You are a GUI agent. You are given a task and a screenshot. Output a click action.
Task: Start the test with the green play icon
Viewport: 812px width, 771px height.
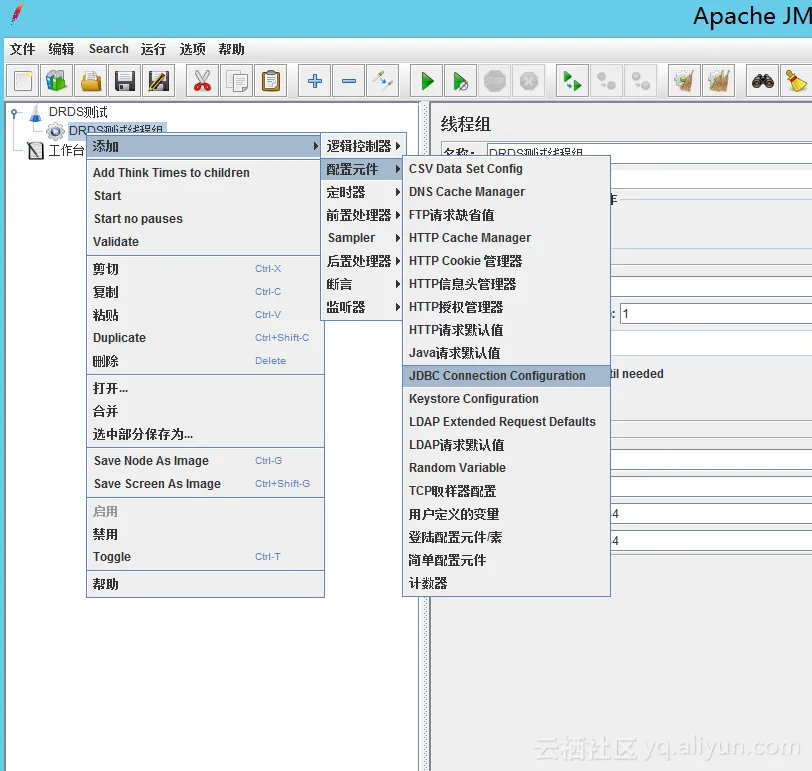427,81
